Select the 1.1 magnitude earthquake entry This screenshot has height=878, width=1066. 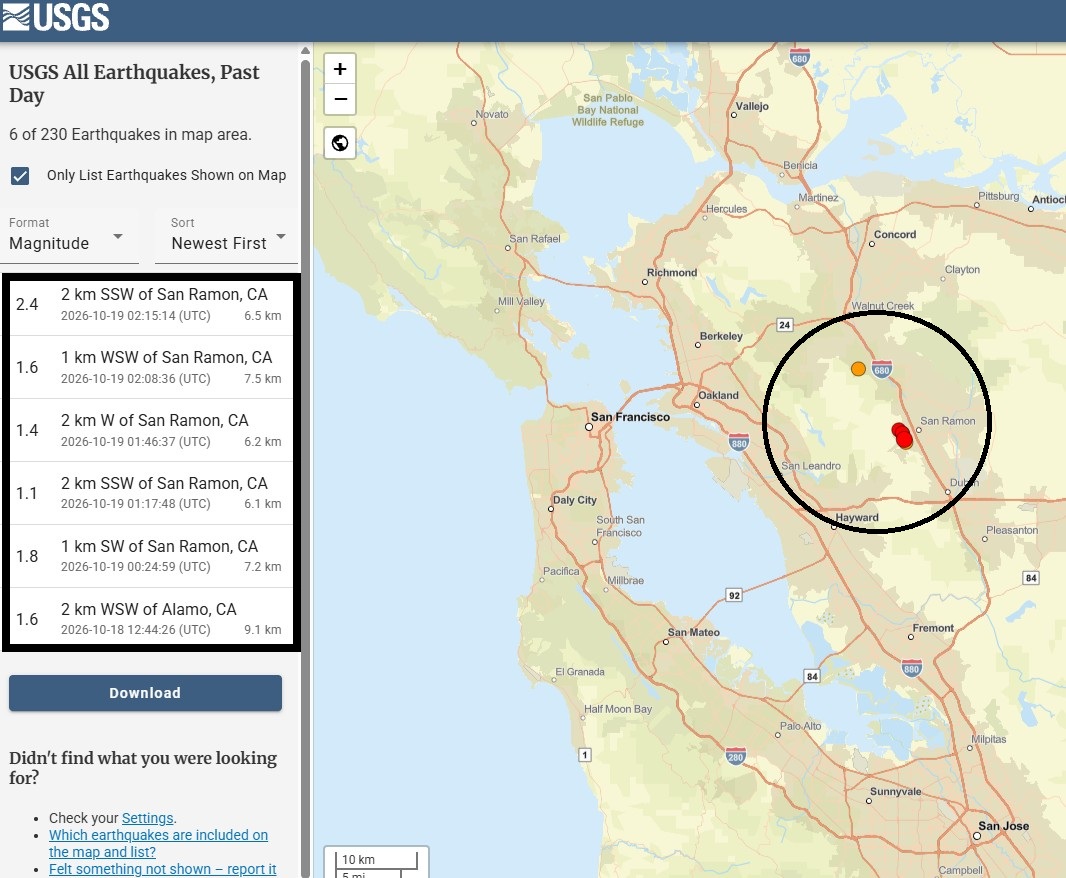(x=152, y=493)
